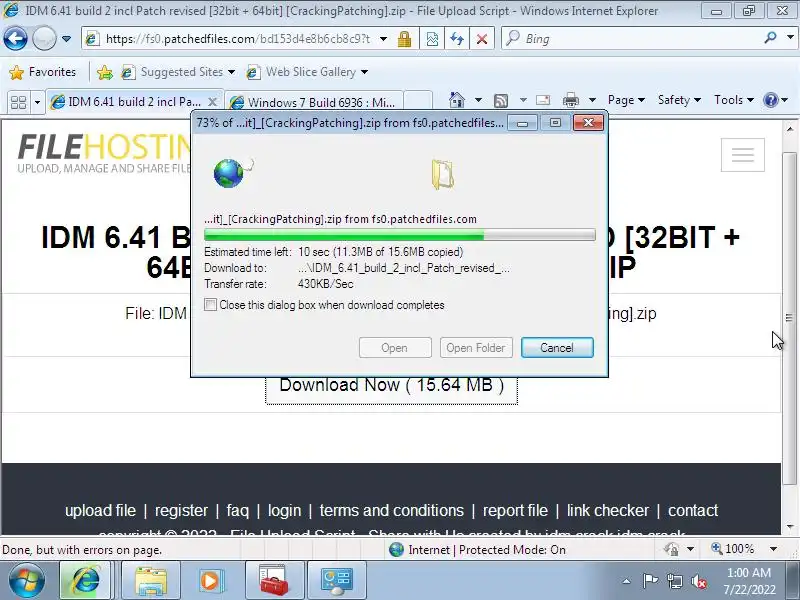
Task: Click the muted volume tray icon
Action: pyautogui.click(x=699, y=581)
